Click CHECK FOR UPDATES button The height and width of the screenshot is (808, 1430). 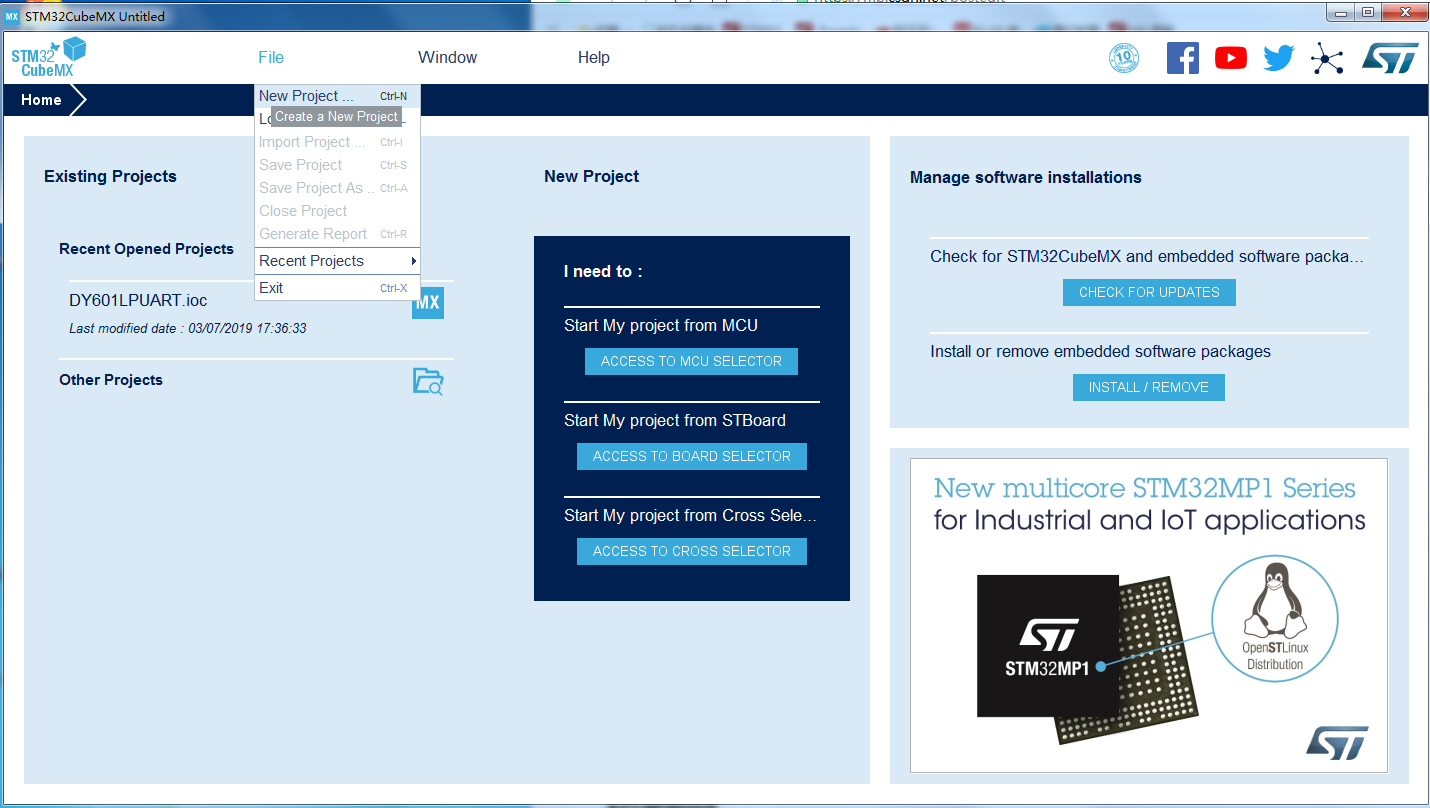(x=1149, y=292)
